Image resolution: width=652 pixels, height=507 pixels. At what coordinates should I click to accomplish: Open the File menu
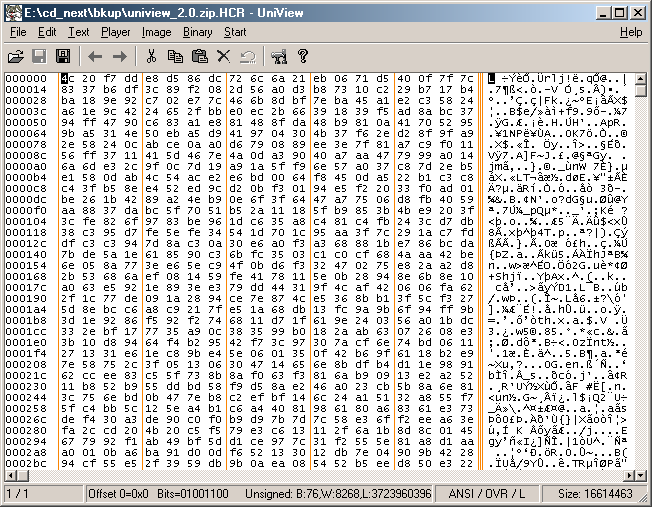18,32
